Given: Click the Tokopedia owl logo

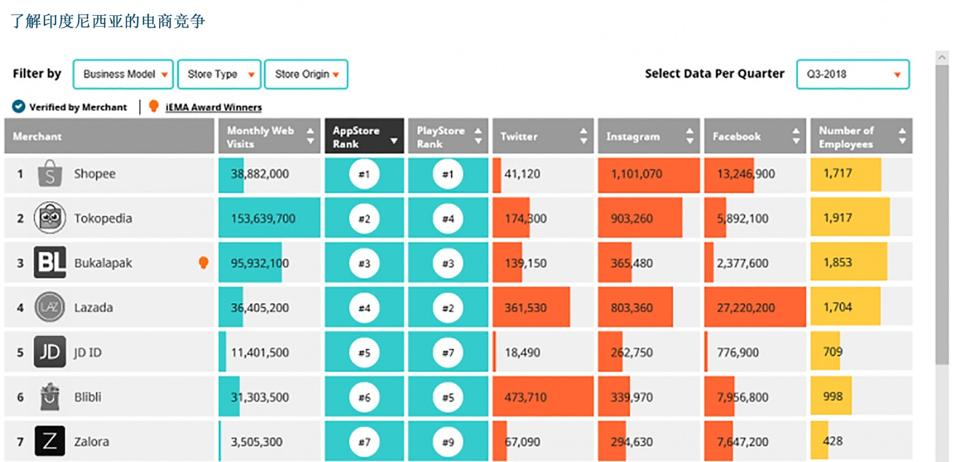Looking at the screenshot, I should (x=50, y=218).
